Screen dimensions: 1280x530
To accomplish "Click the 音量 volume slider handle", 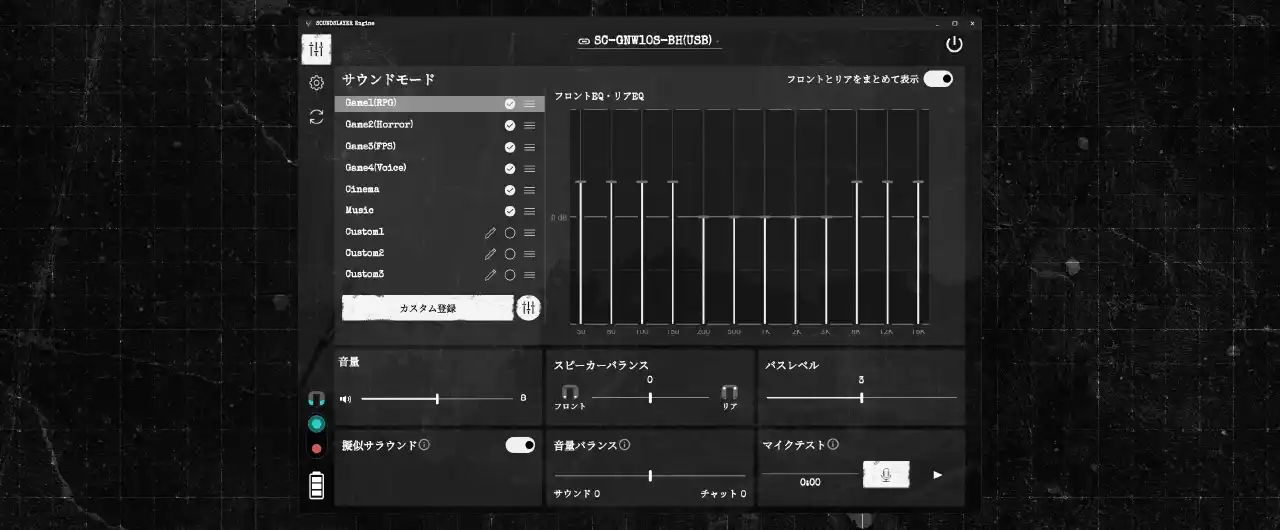I will (x=437, y=398).
